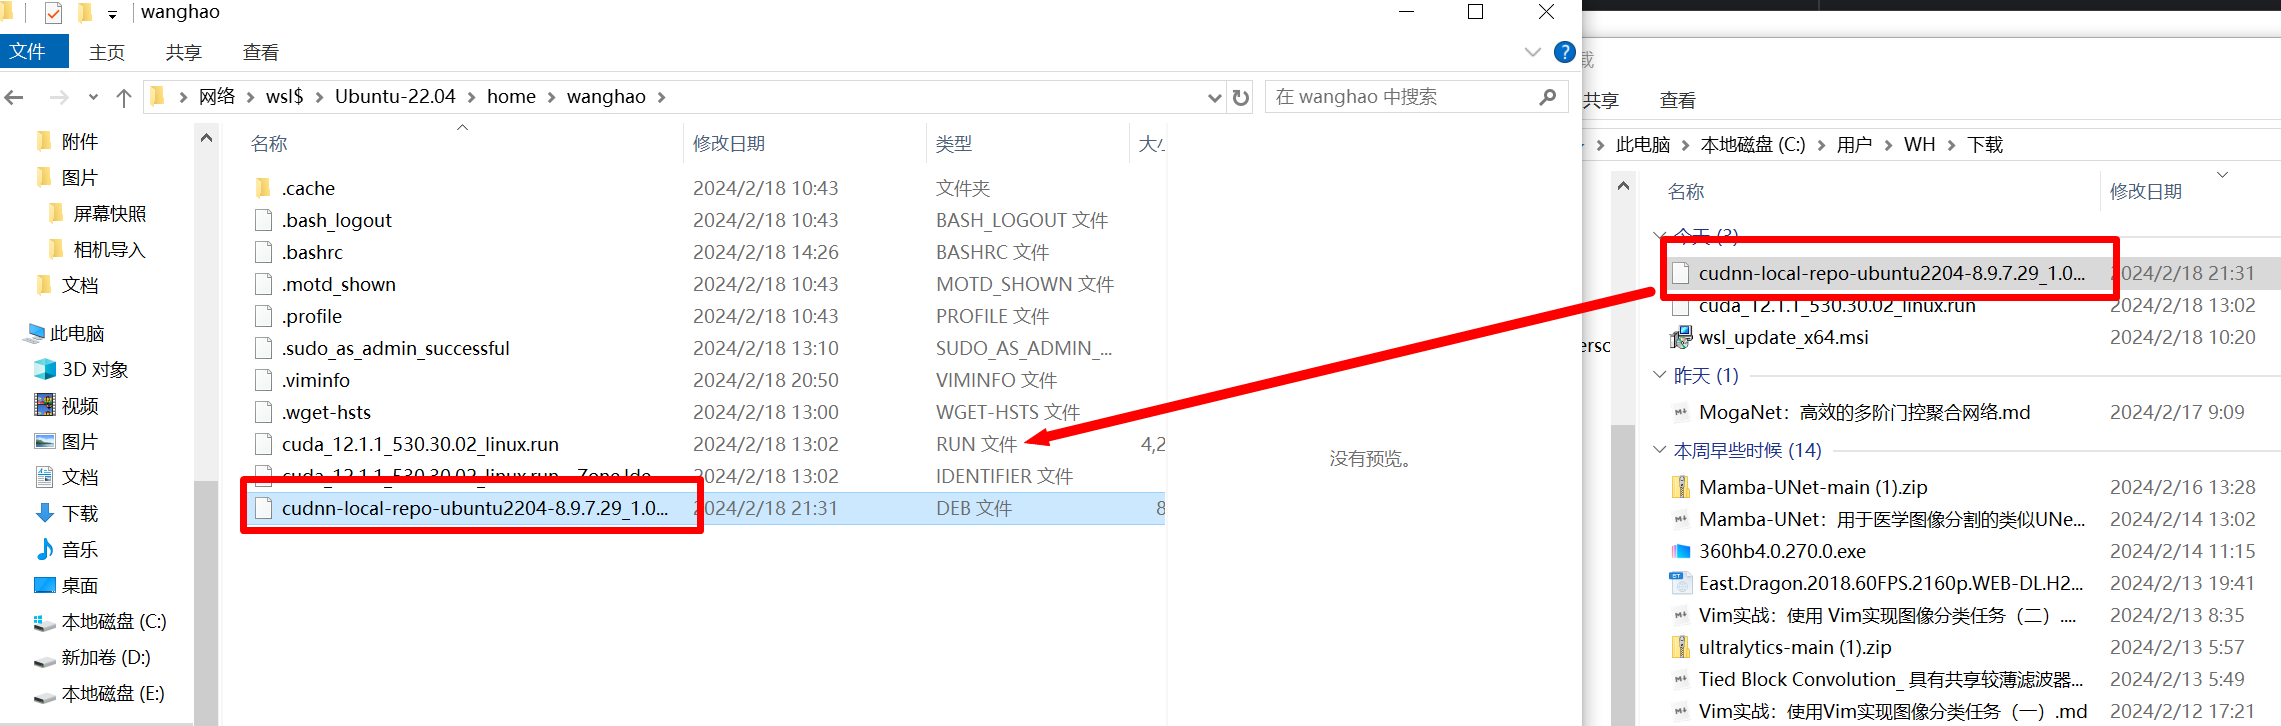
Task: Switch to the 主页 ribbon tab
Action: 107,52
